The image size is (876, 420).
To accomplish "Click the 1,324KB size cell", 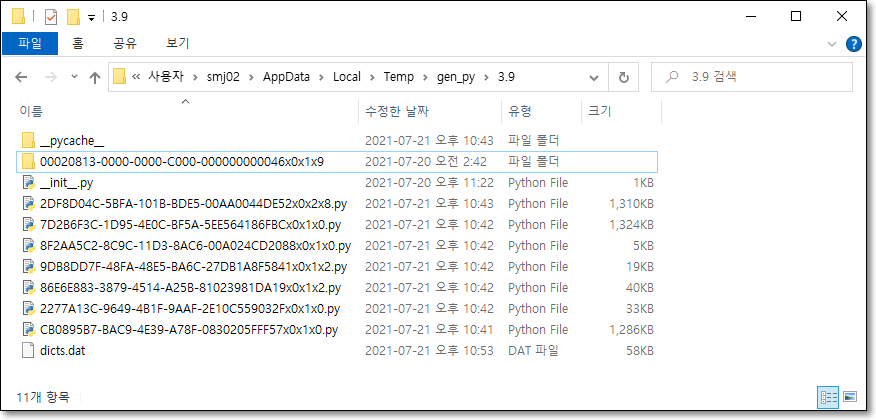I will click(x=631, y=225).
